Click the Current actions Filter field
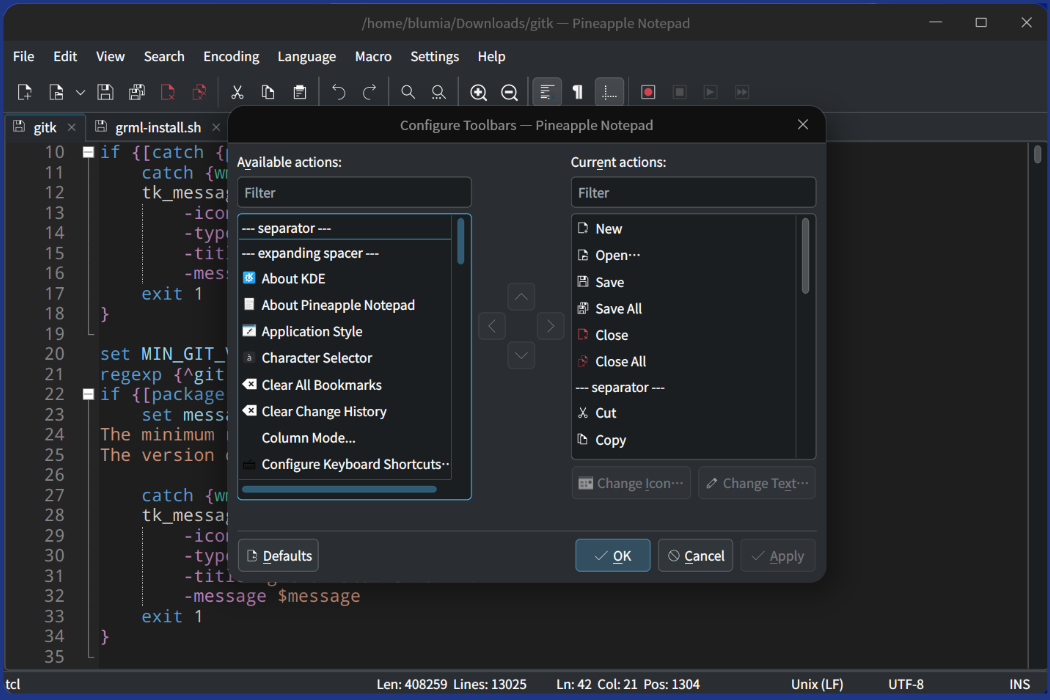The width and height of the screenshot is (1050, 700). point(693,192)
